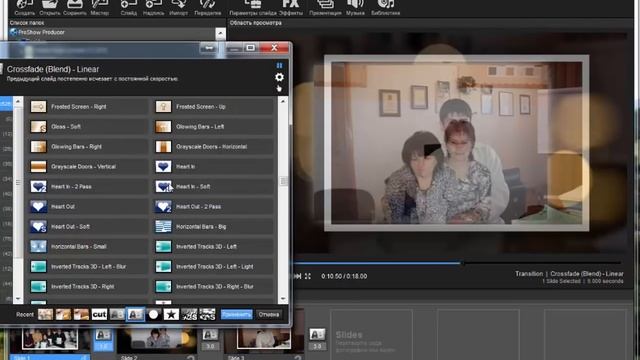Click the Переделка (Remix) toolbar icon
The width and height of the screenshot is (640, 360).
[207, 6]
